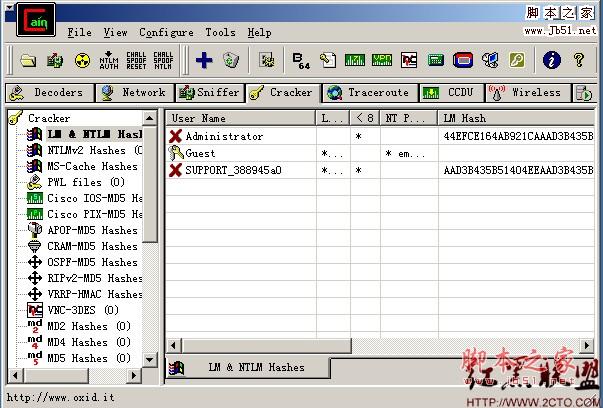Select Cisco PIX-MD5 Hashes in tree
This screenshot has height=408, width=603.
click(x=95, y=214)
